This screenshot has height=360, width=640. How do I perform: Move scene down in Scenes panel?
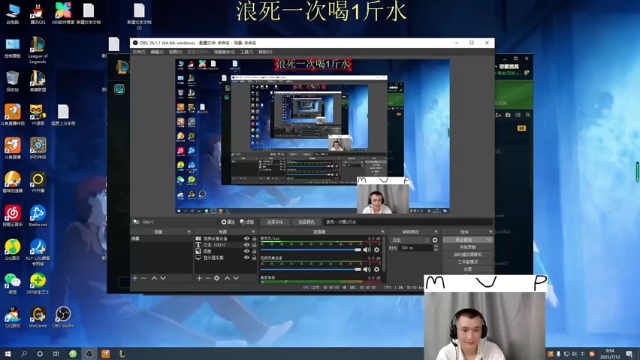163,278
